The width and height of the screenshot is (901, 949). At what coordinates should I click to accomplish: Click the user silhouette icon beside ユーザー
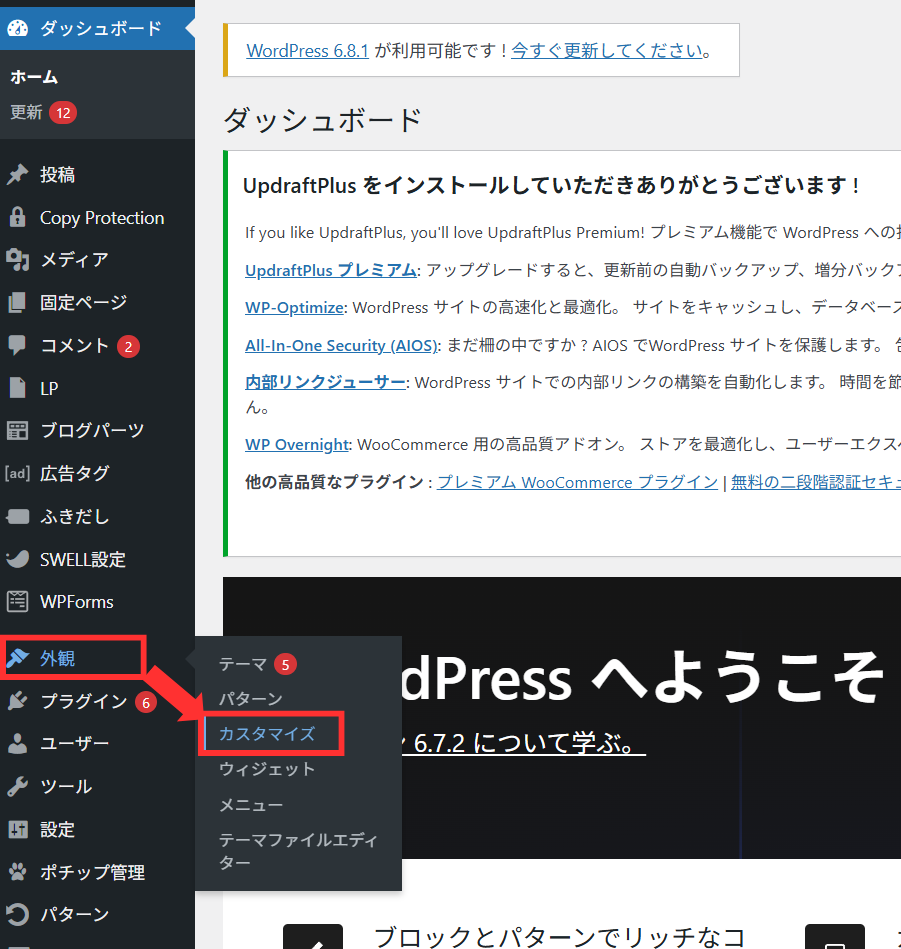[x=18, y=743]
